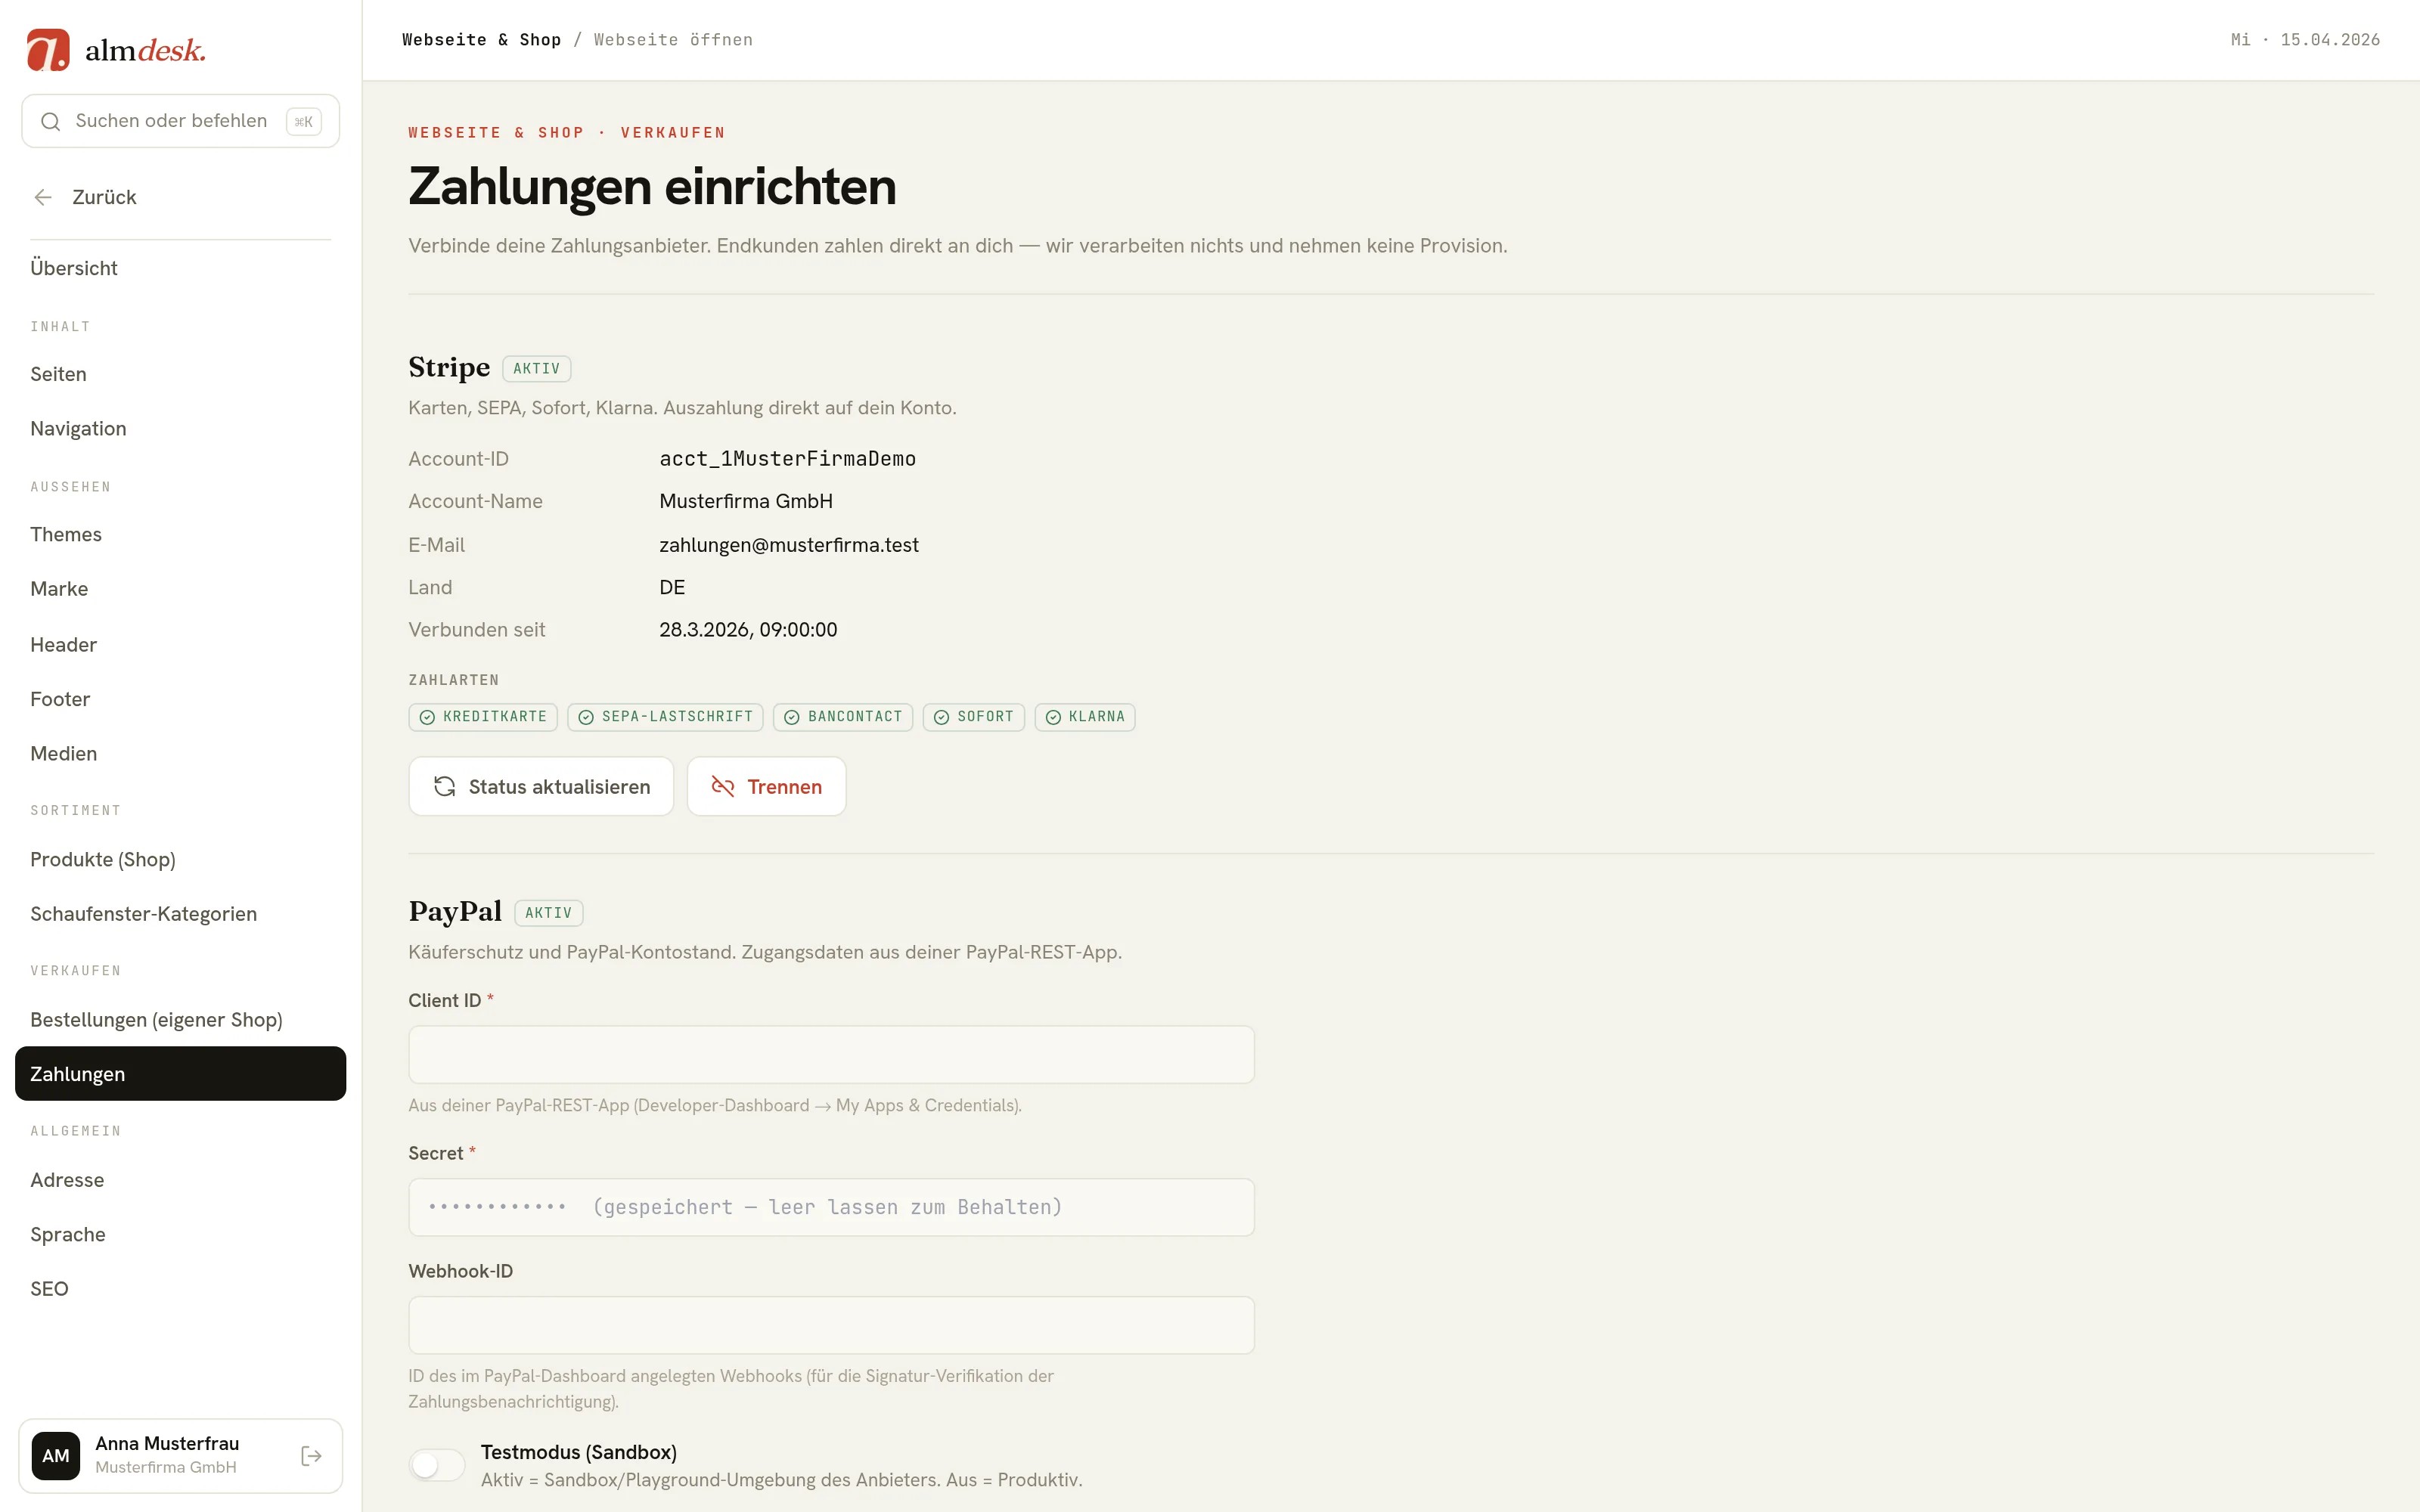
Task: Click the Land value DE
Action: (x=672, y=587)
